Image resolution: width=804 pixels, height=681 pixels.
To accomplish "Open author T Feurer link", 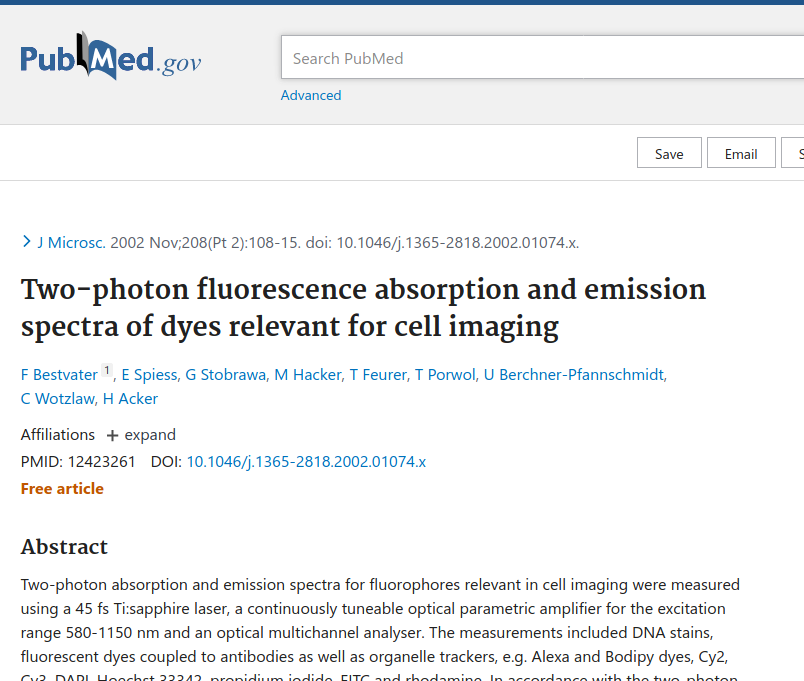I will 378,375.
